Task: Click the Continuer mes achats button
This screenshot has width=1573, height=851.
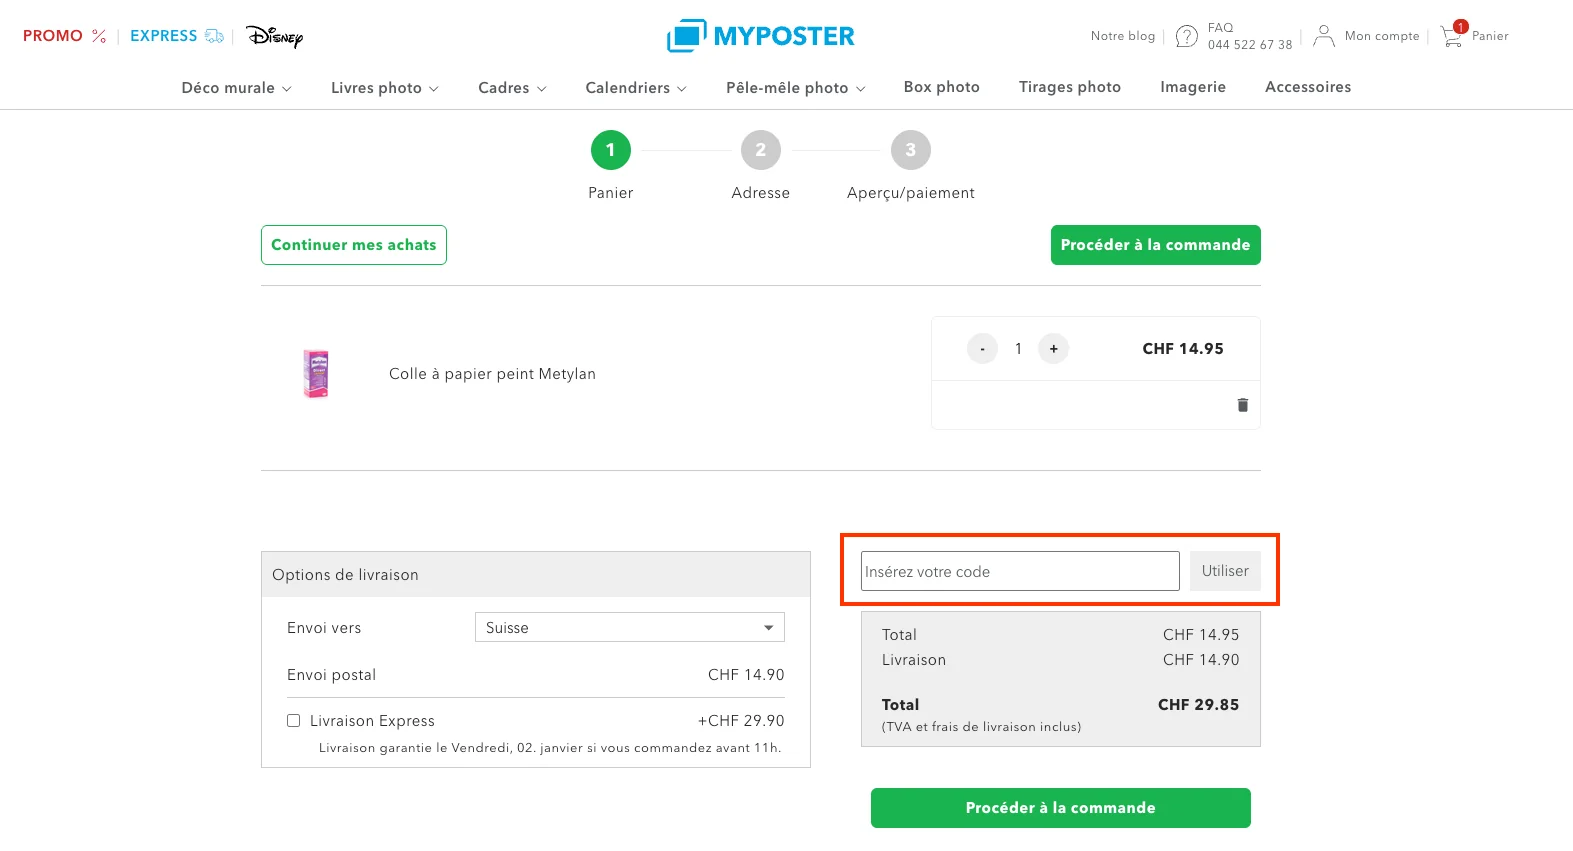Action: (354, 245)
